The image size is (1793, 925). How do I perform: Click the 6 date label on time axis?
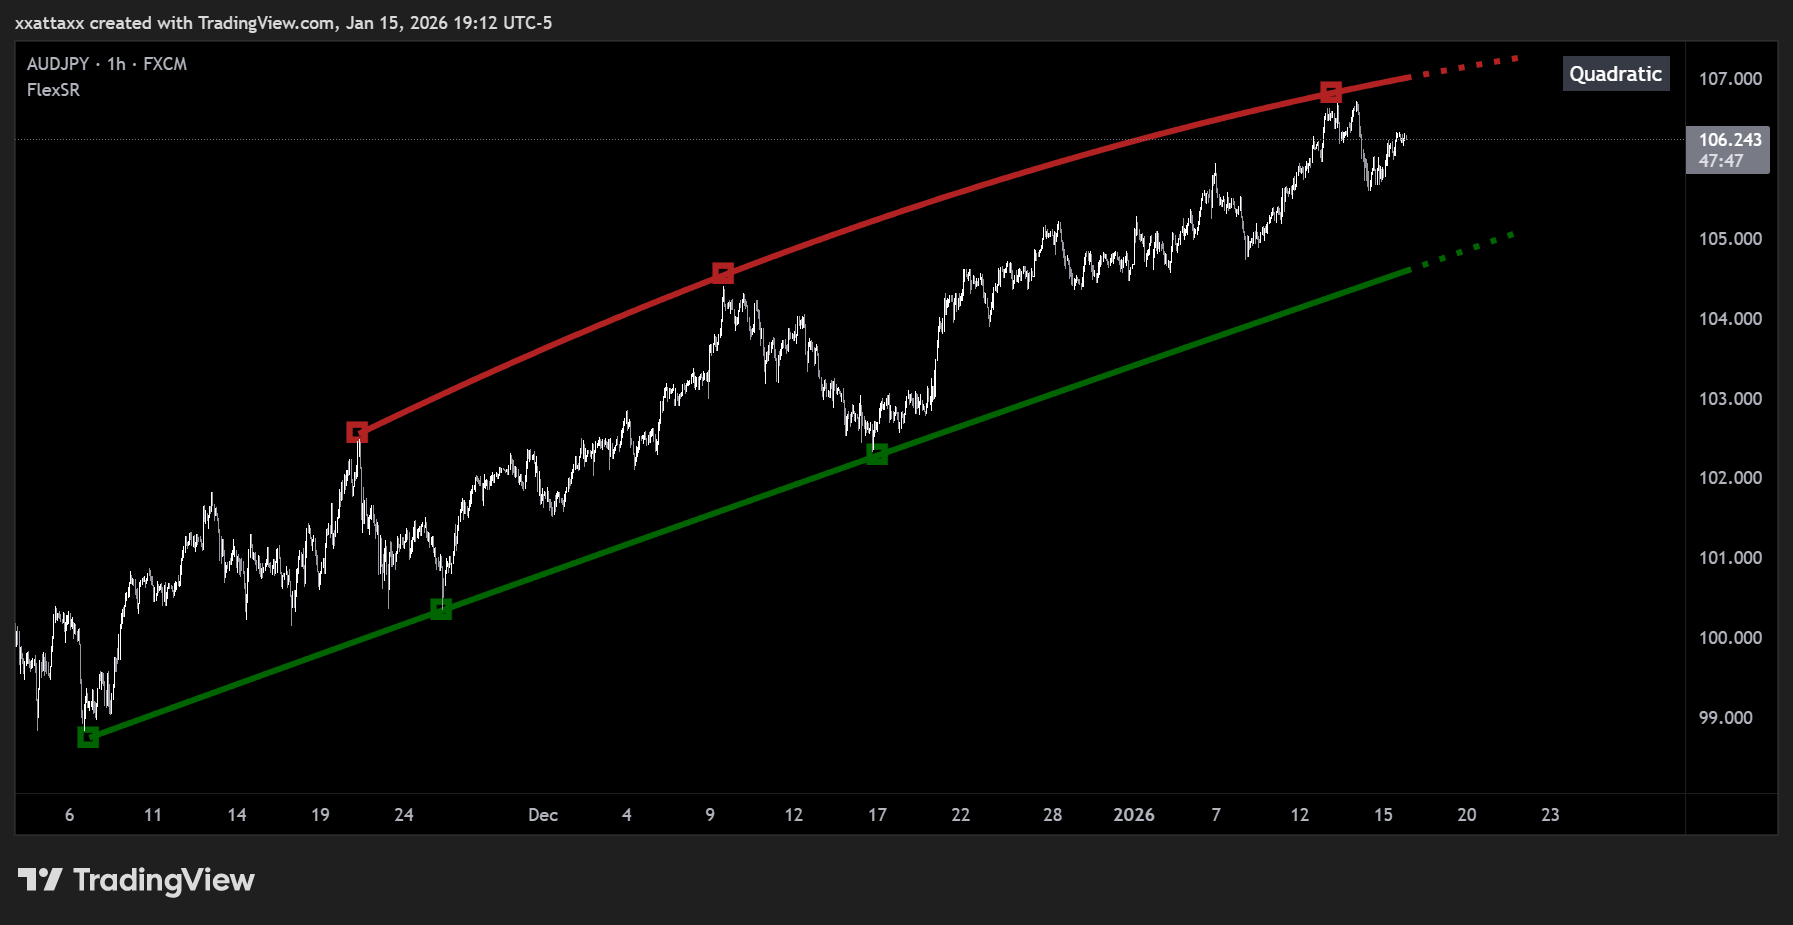[69, 815]
